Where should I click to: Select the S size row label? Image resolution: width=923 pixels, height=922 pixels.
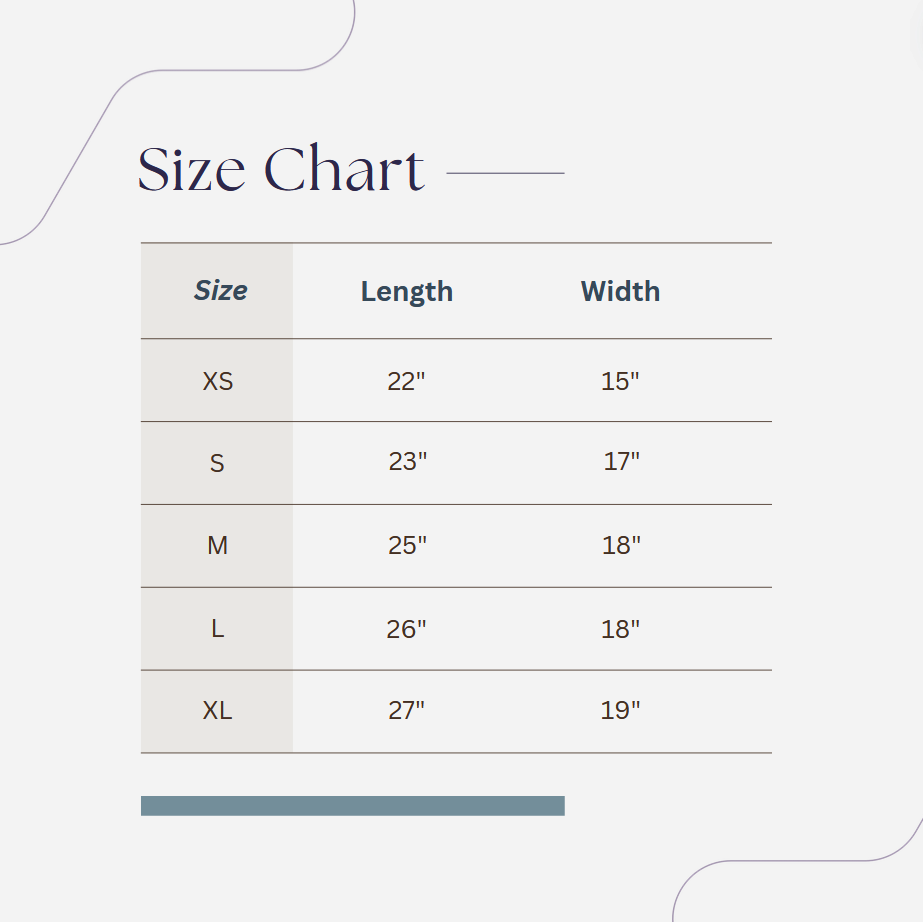(x=217, y=464)
